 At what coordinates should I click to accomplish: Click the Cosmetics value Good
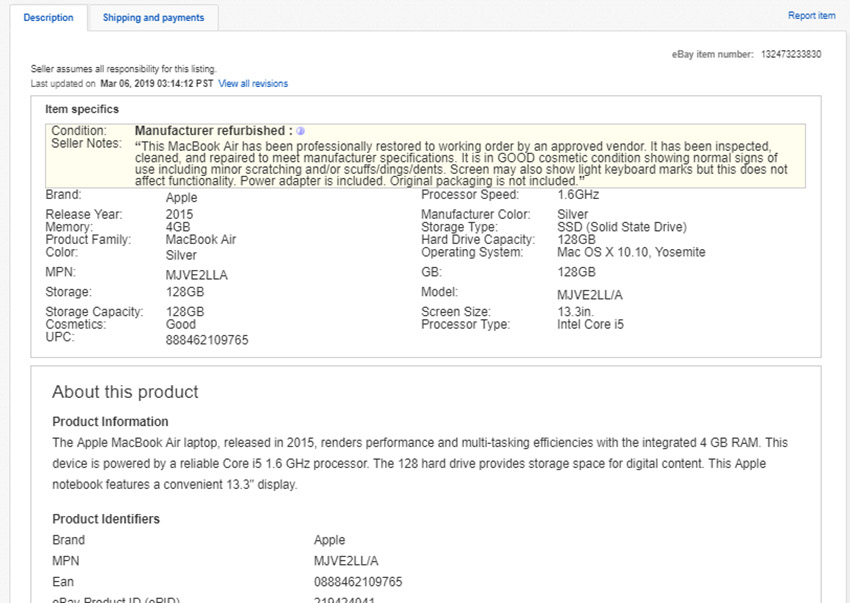[x=181, y=324]
